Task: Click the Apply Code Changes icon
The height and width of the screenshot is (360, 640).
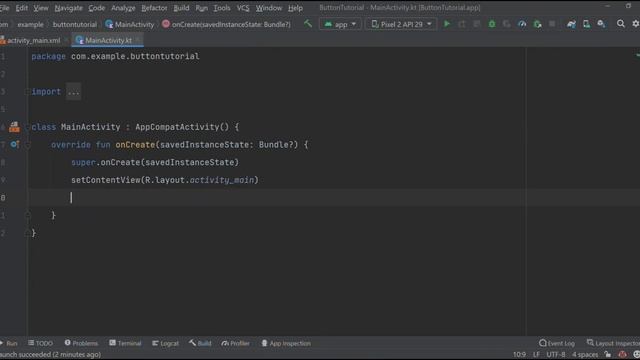Action: [477, 24]
